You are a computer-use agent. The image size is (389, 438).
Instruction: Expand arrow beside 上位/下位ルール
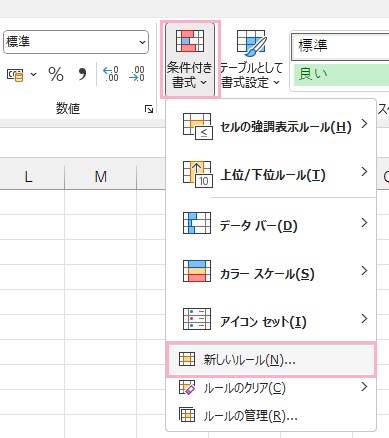pos(364,172)
